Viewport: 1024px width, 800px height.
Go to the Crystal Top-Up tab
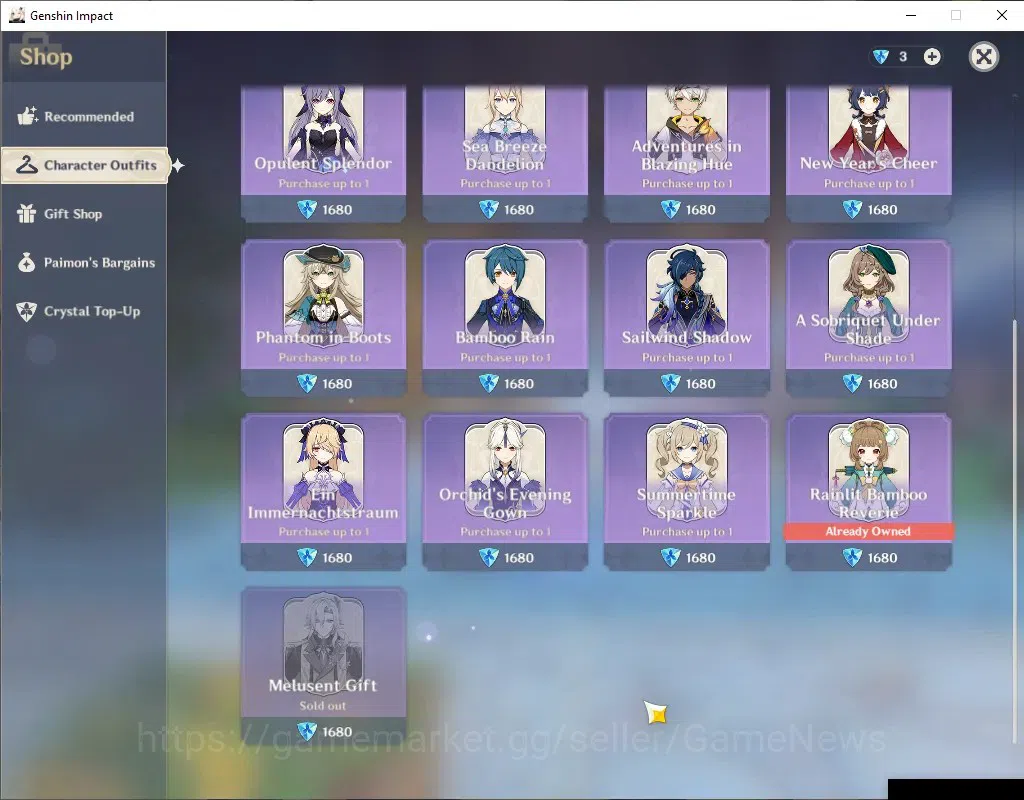84,312
